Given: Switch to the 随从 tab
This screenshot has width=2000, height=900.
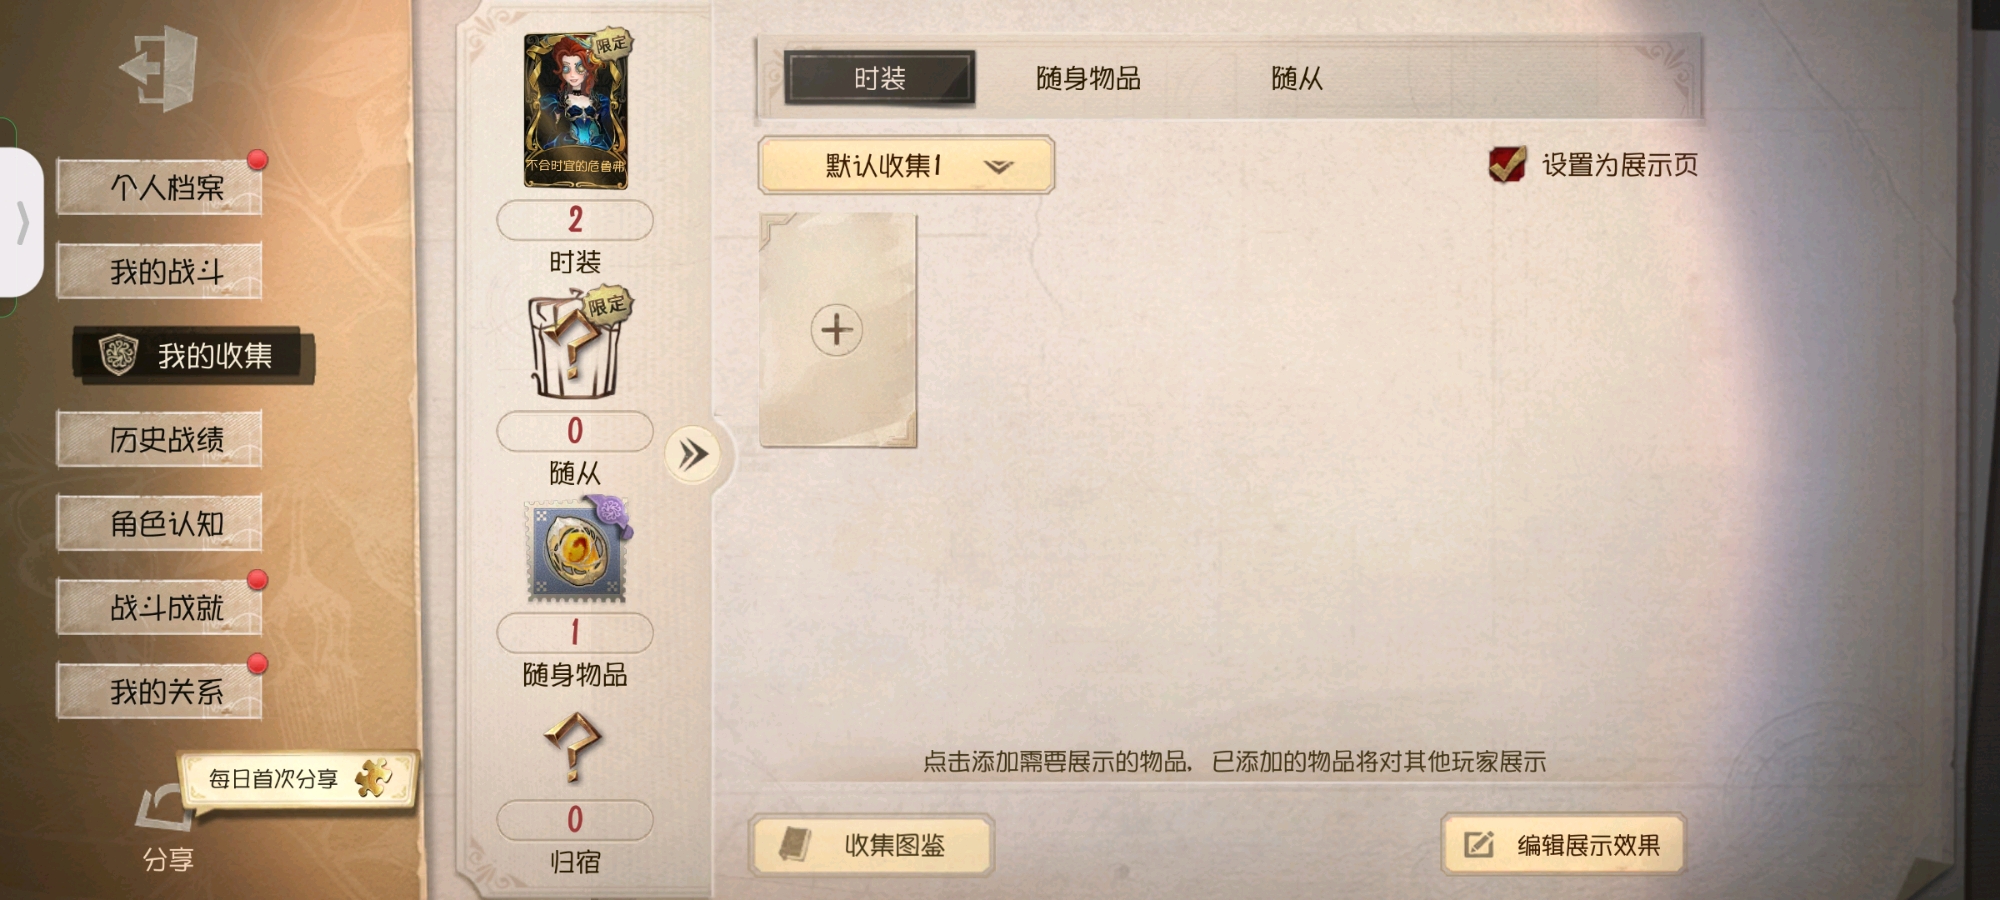Looking at the screenshot, I should click(x=1296, y=78).
